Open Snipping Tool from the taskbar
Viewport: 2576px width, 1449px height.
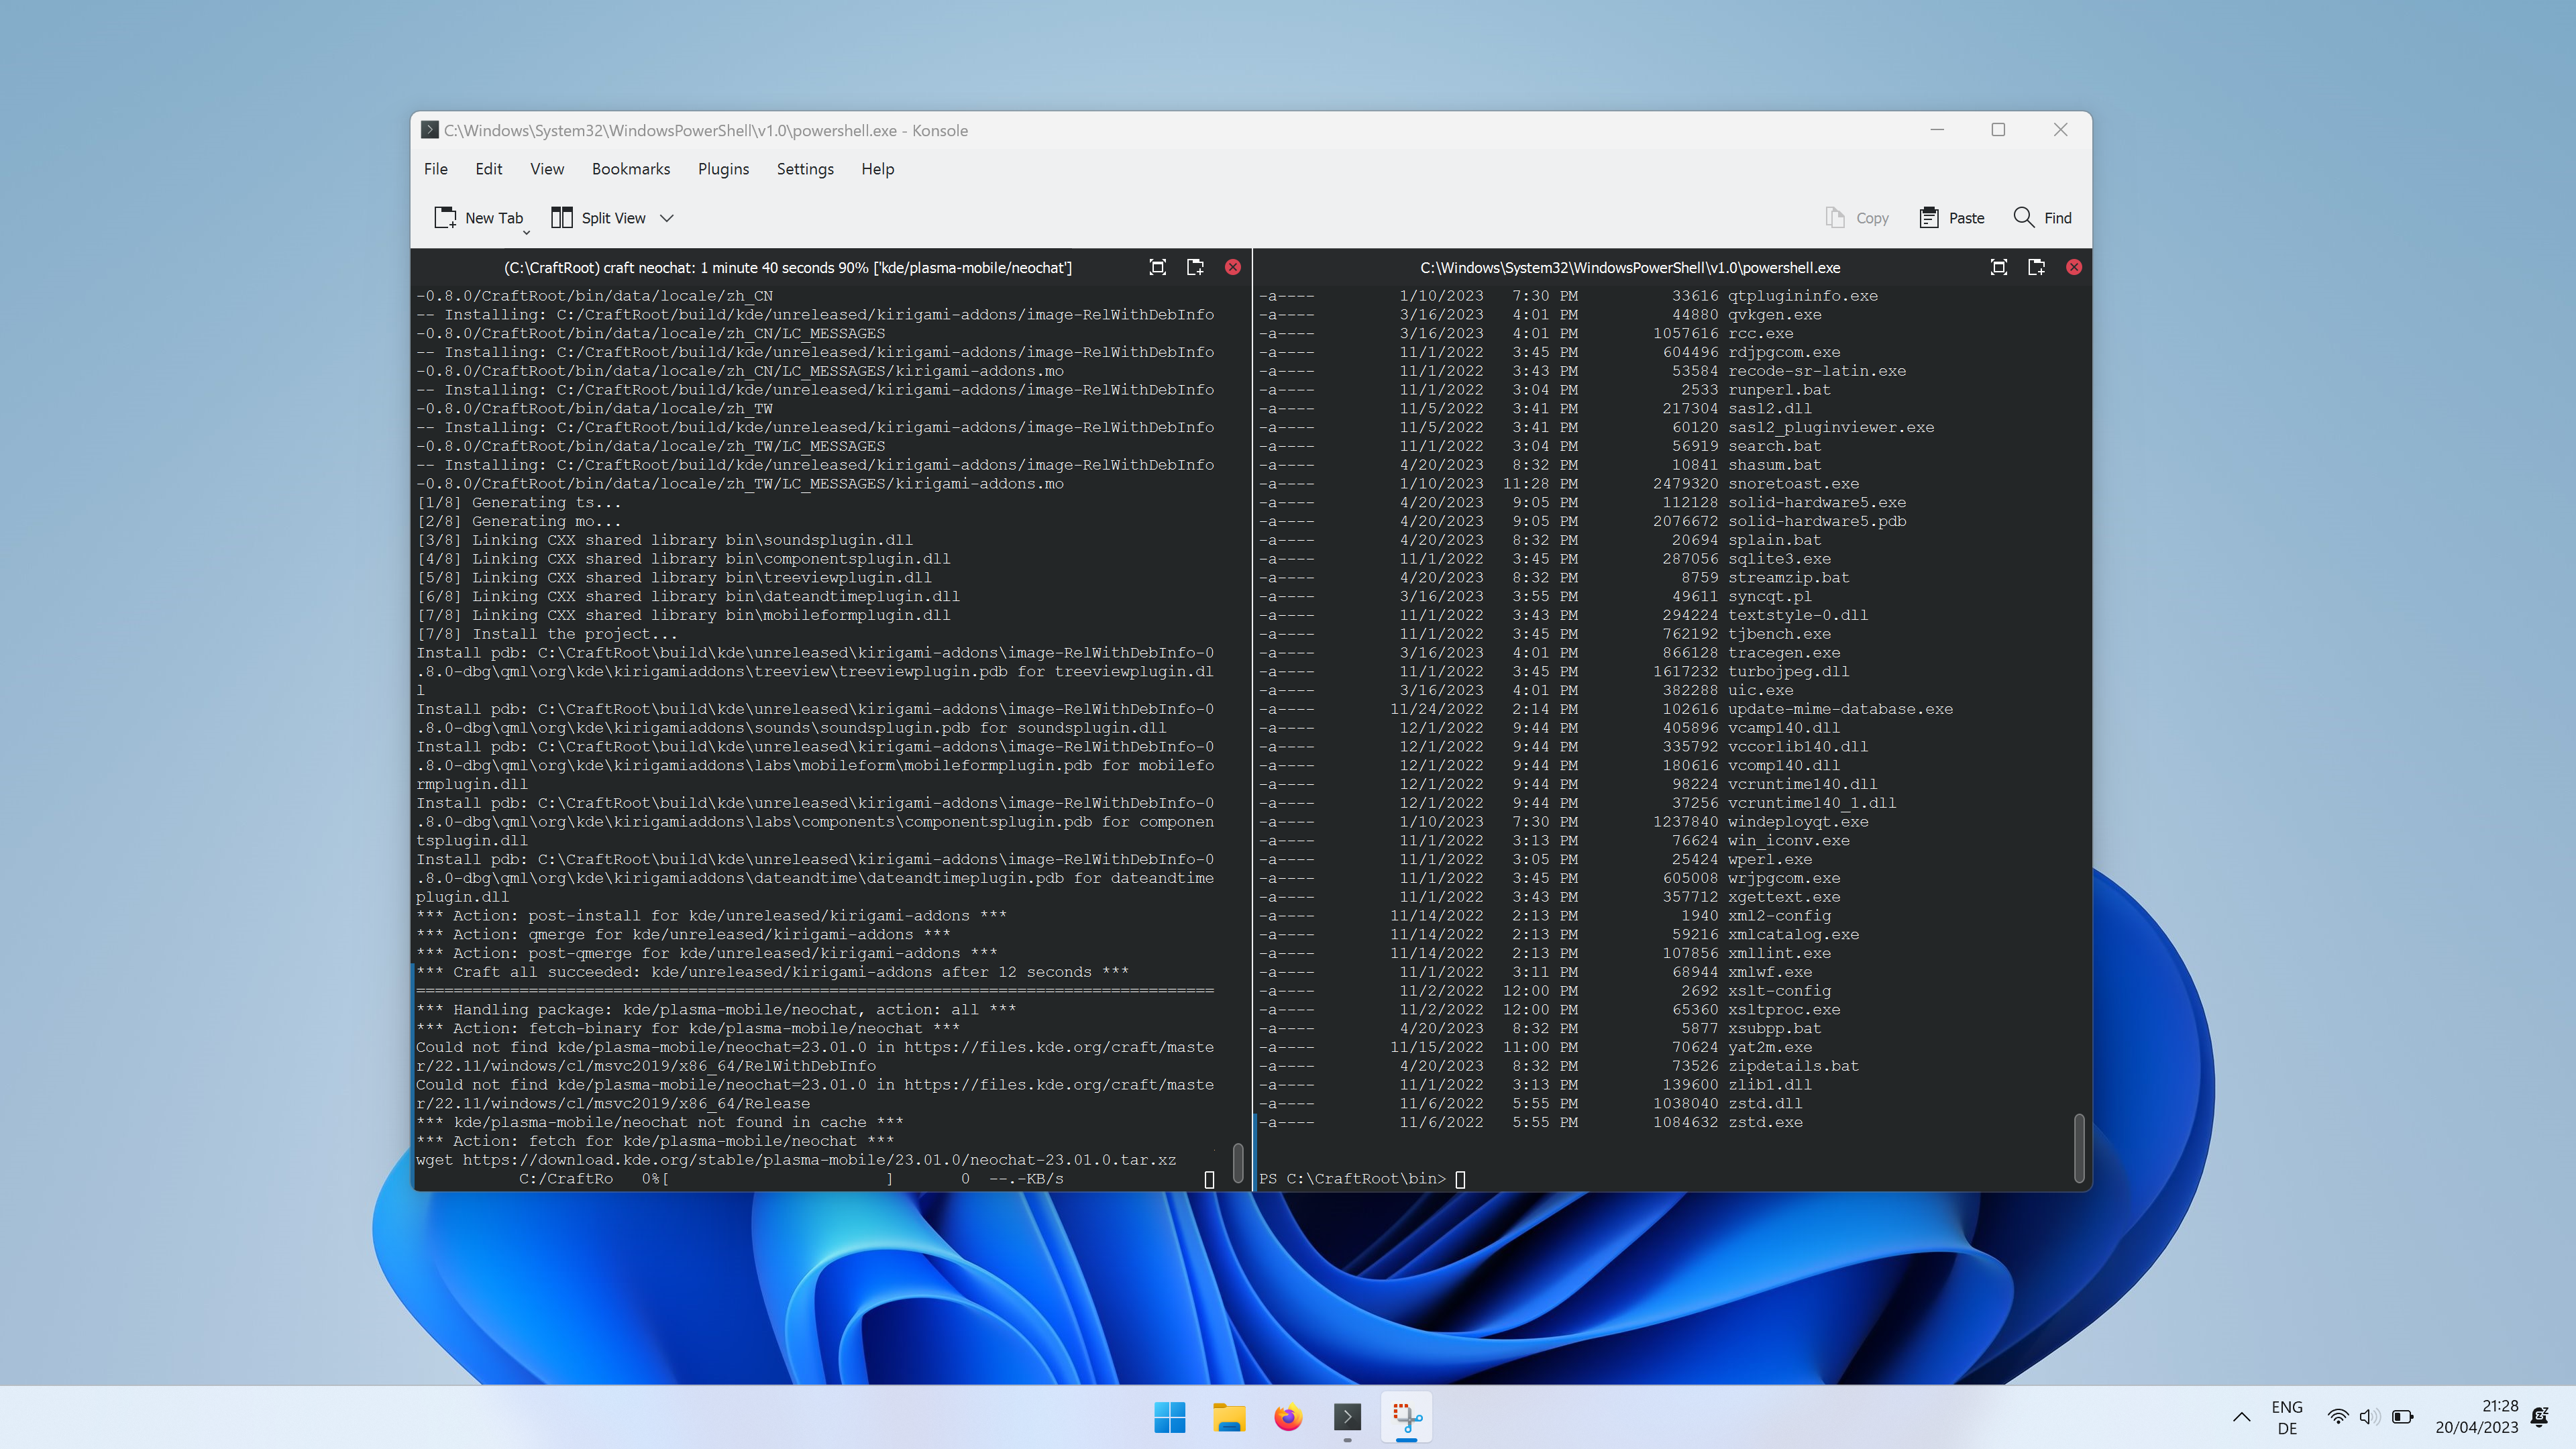(1407, 1417)
